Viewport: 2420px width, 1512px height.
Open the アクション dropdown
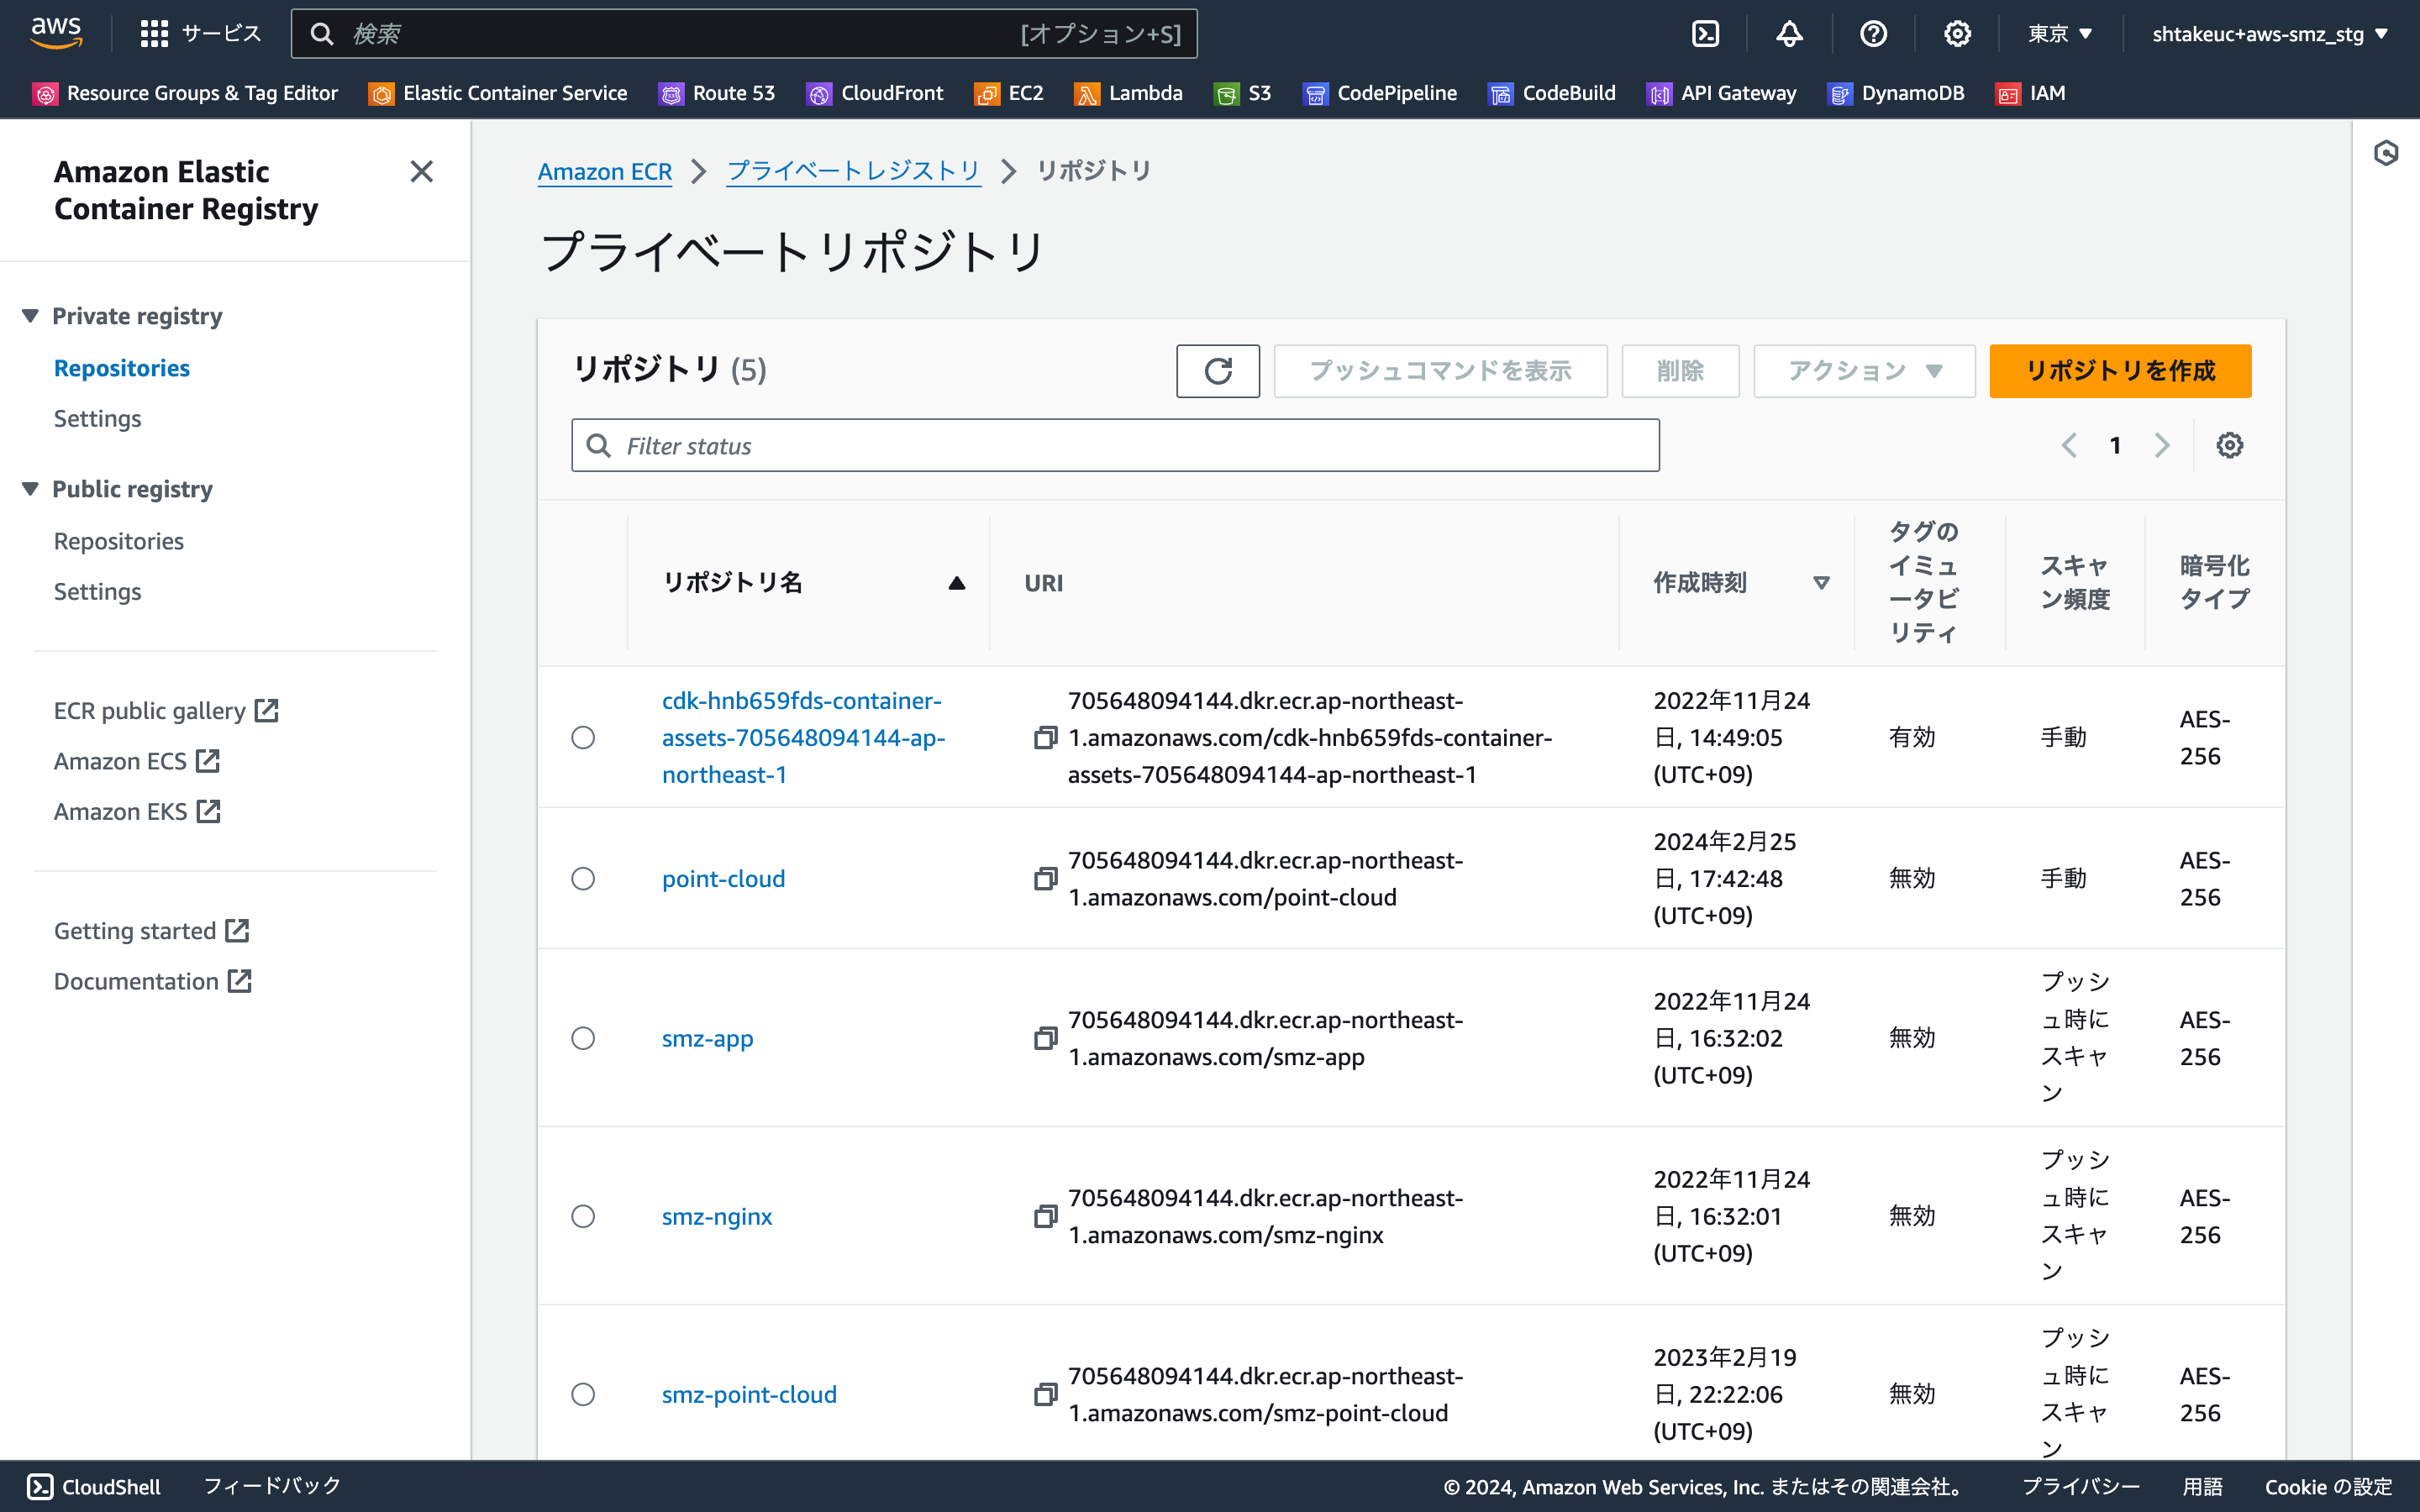click(x=1864, y=371)
